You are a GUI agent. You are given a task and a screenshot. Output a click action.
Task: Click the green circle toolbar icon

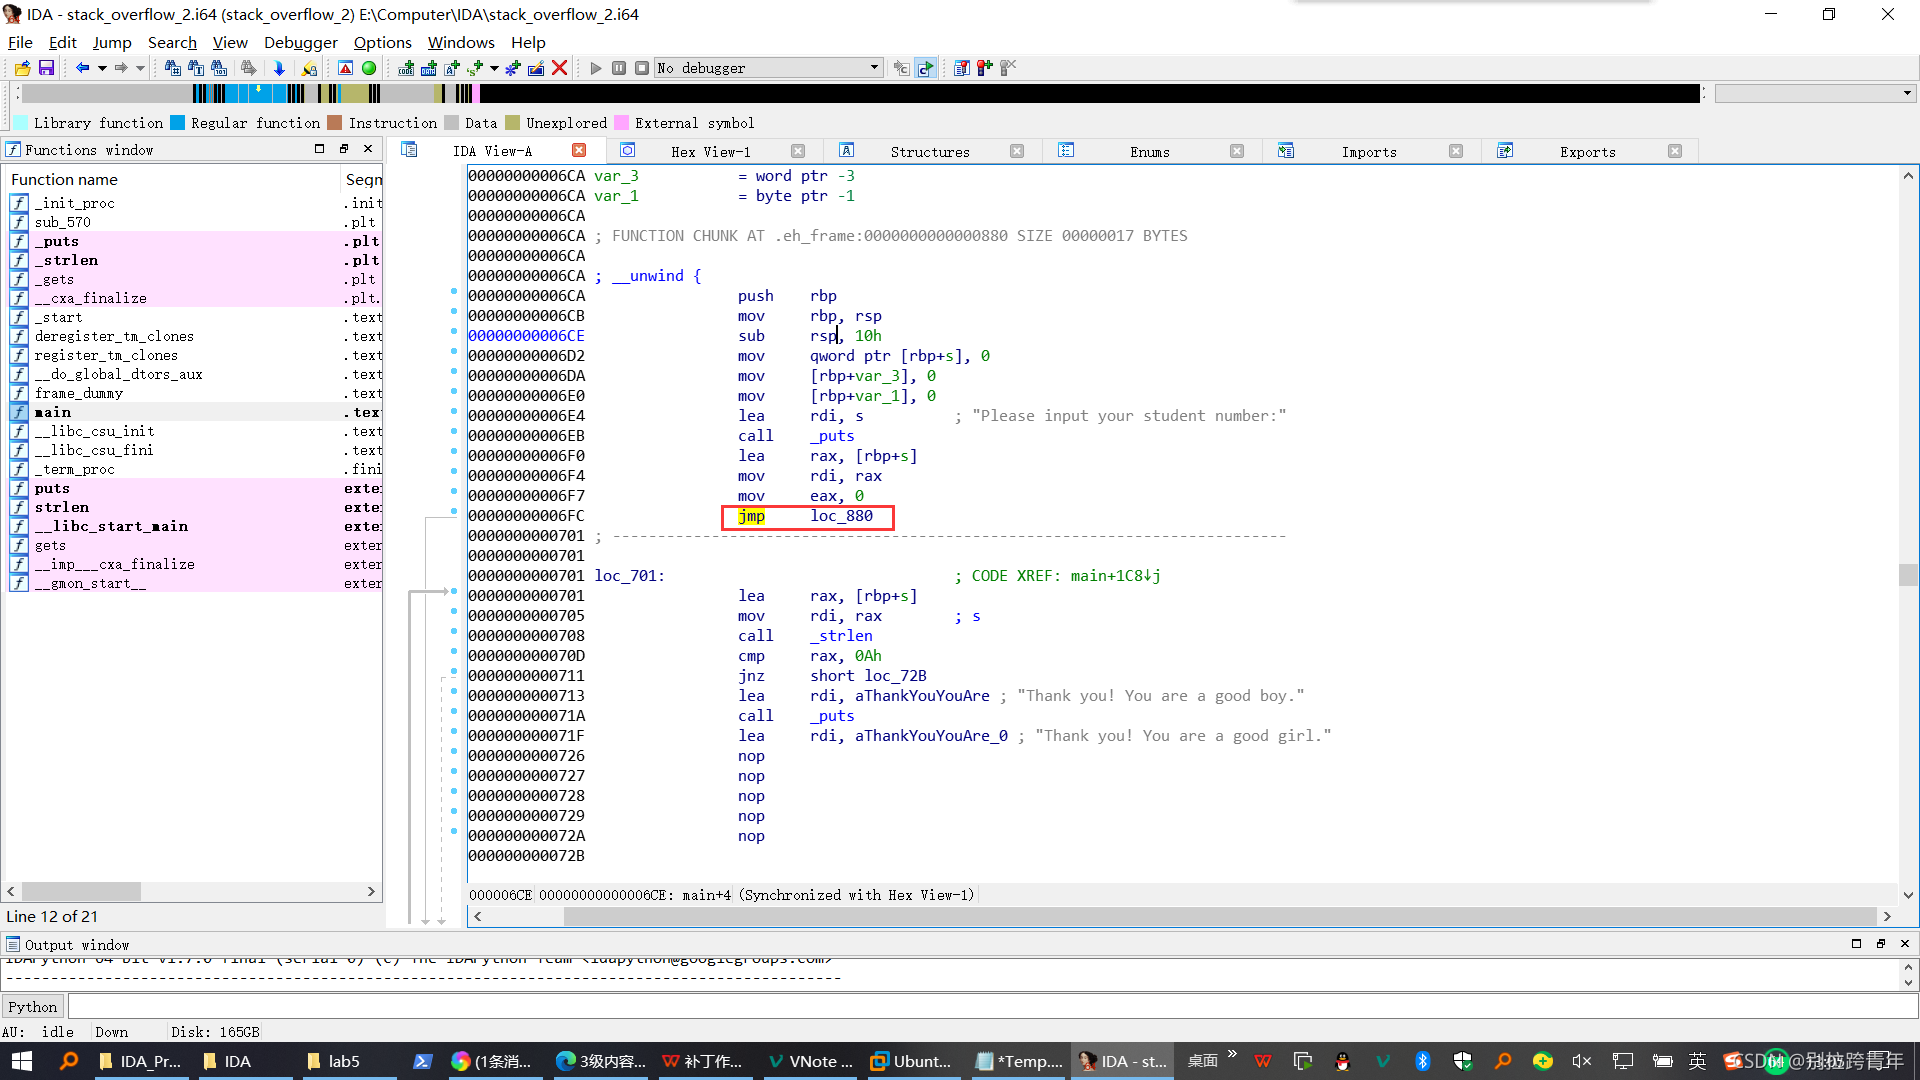369,68
